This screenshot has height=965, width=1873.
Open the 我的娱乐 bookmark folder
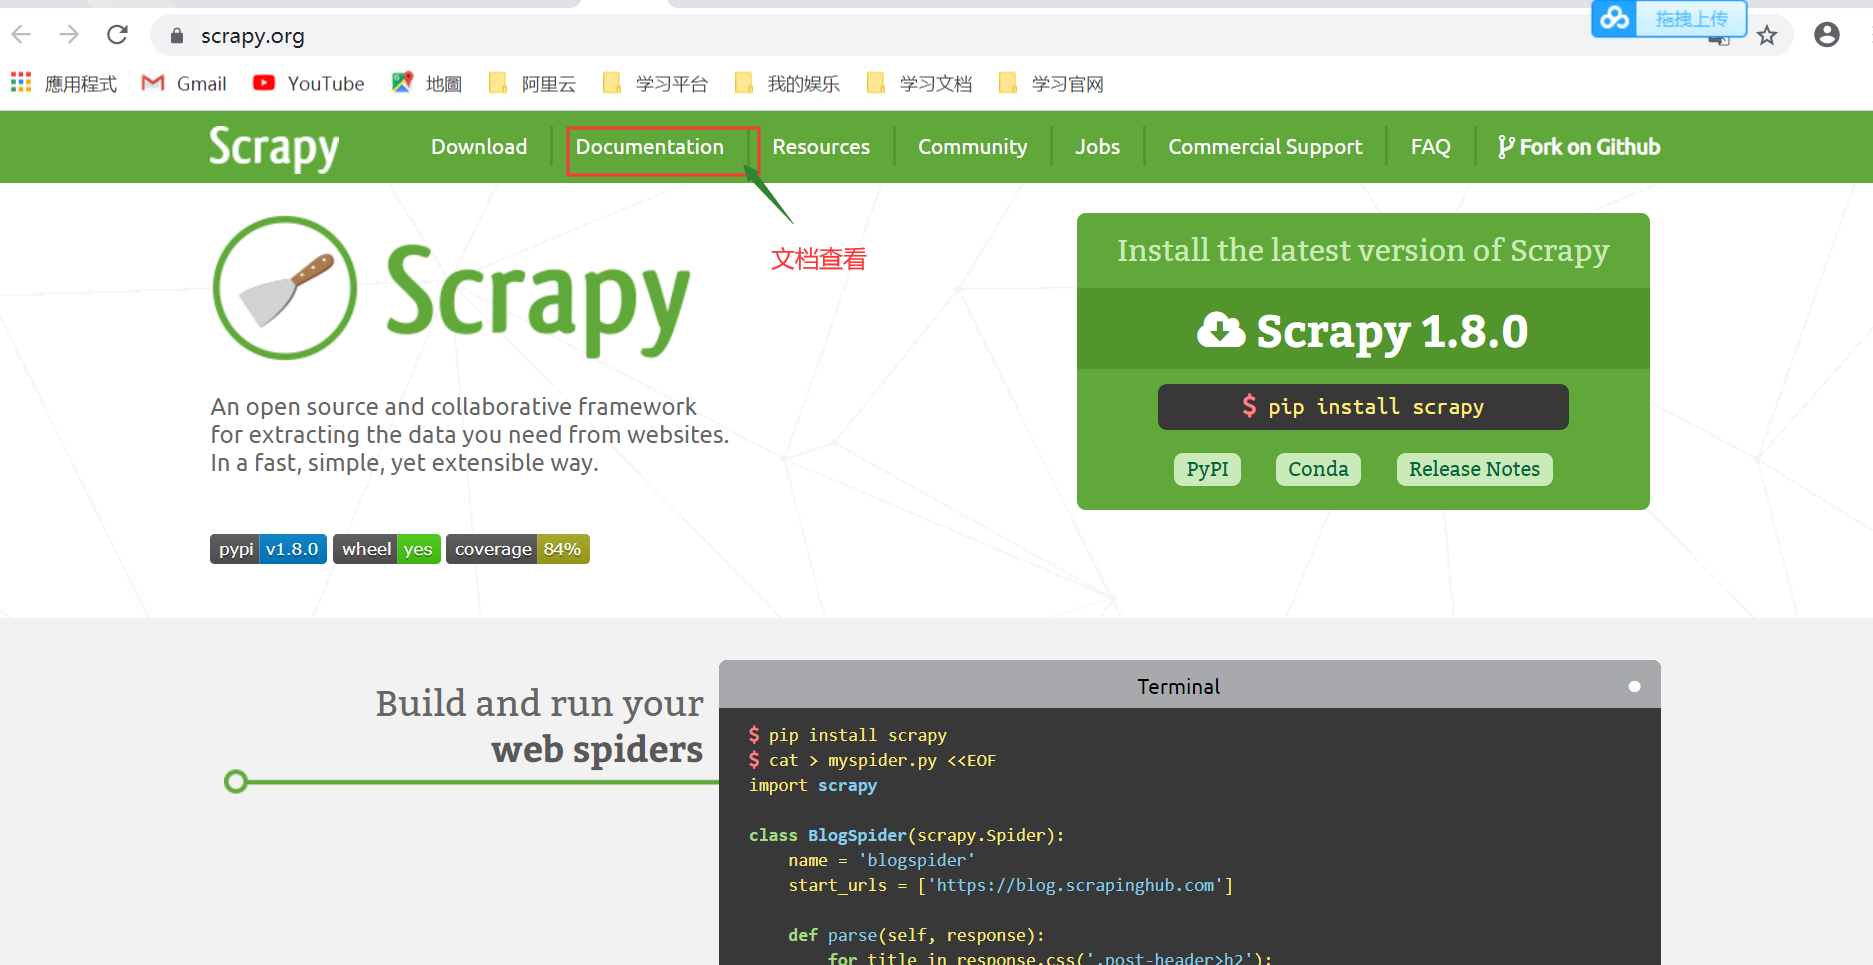787,84
